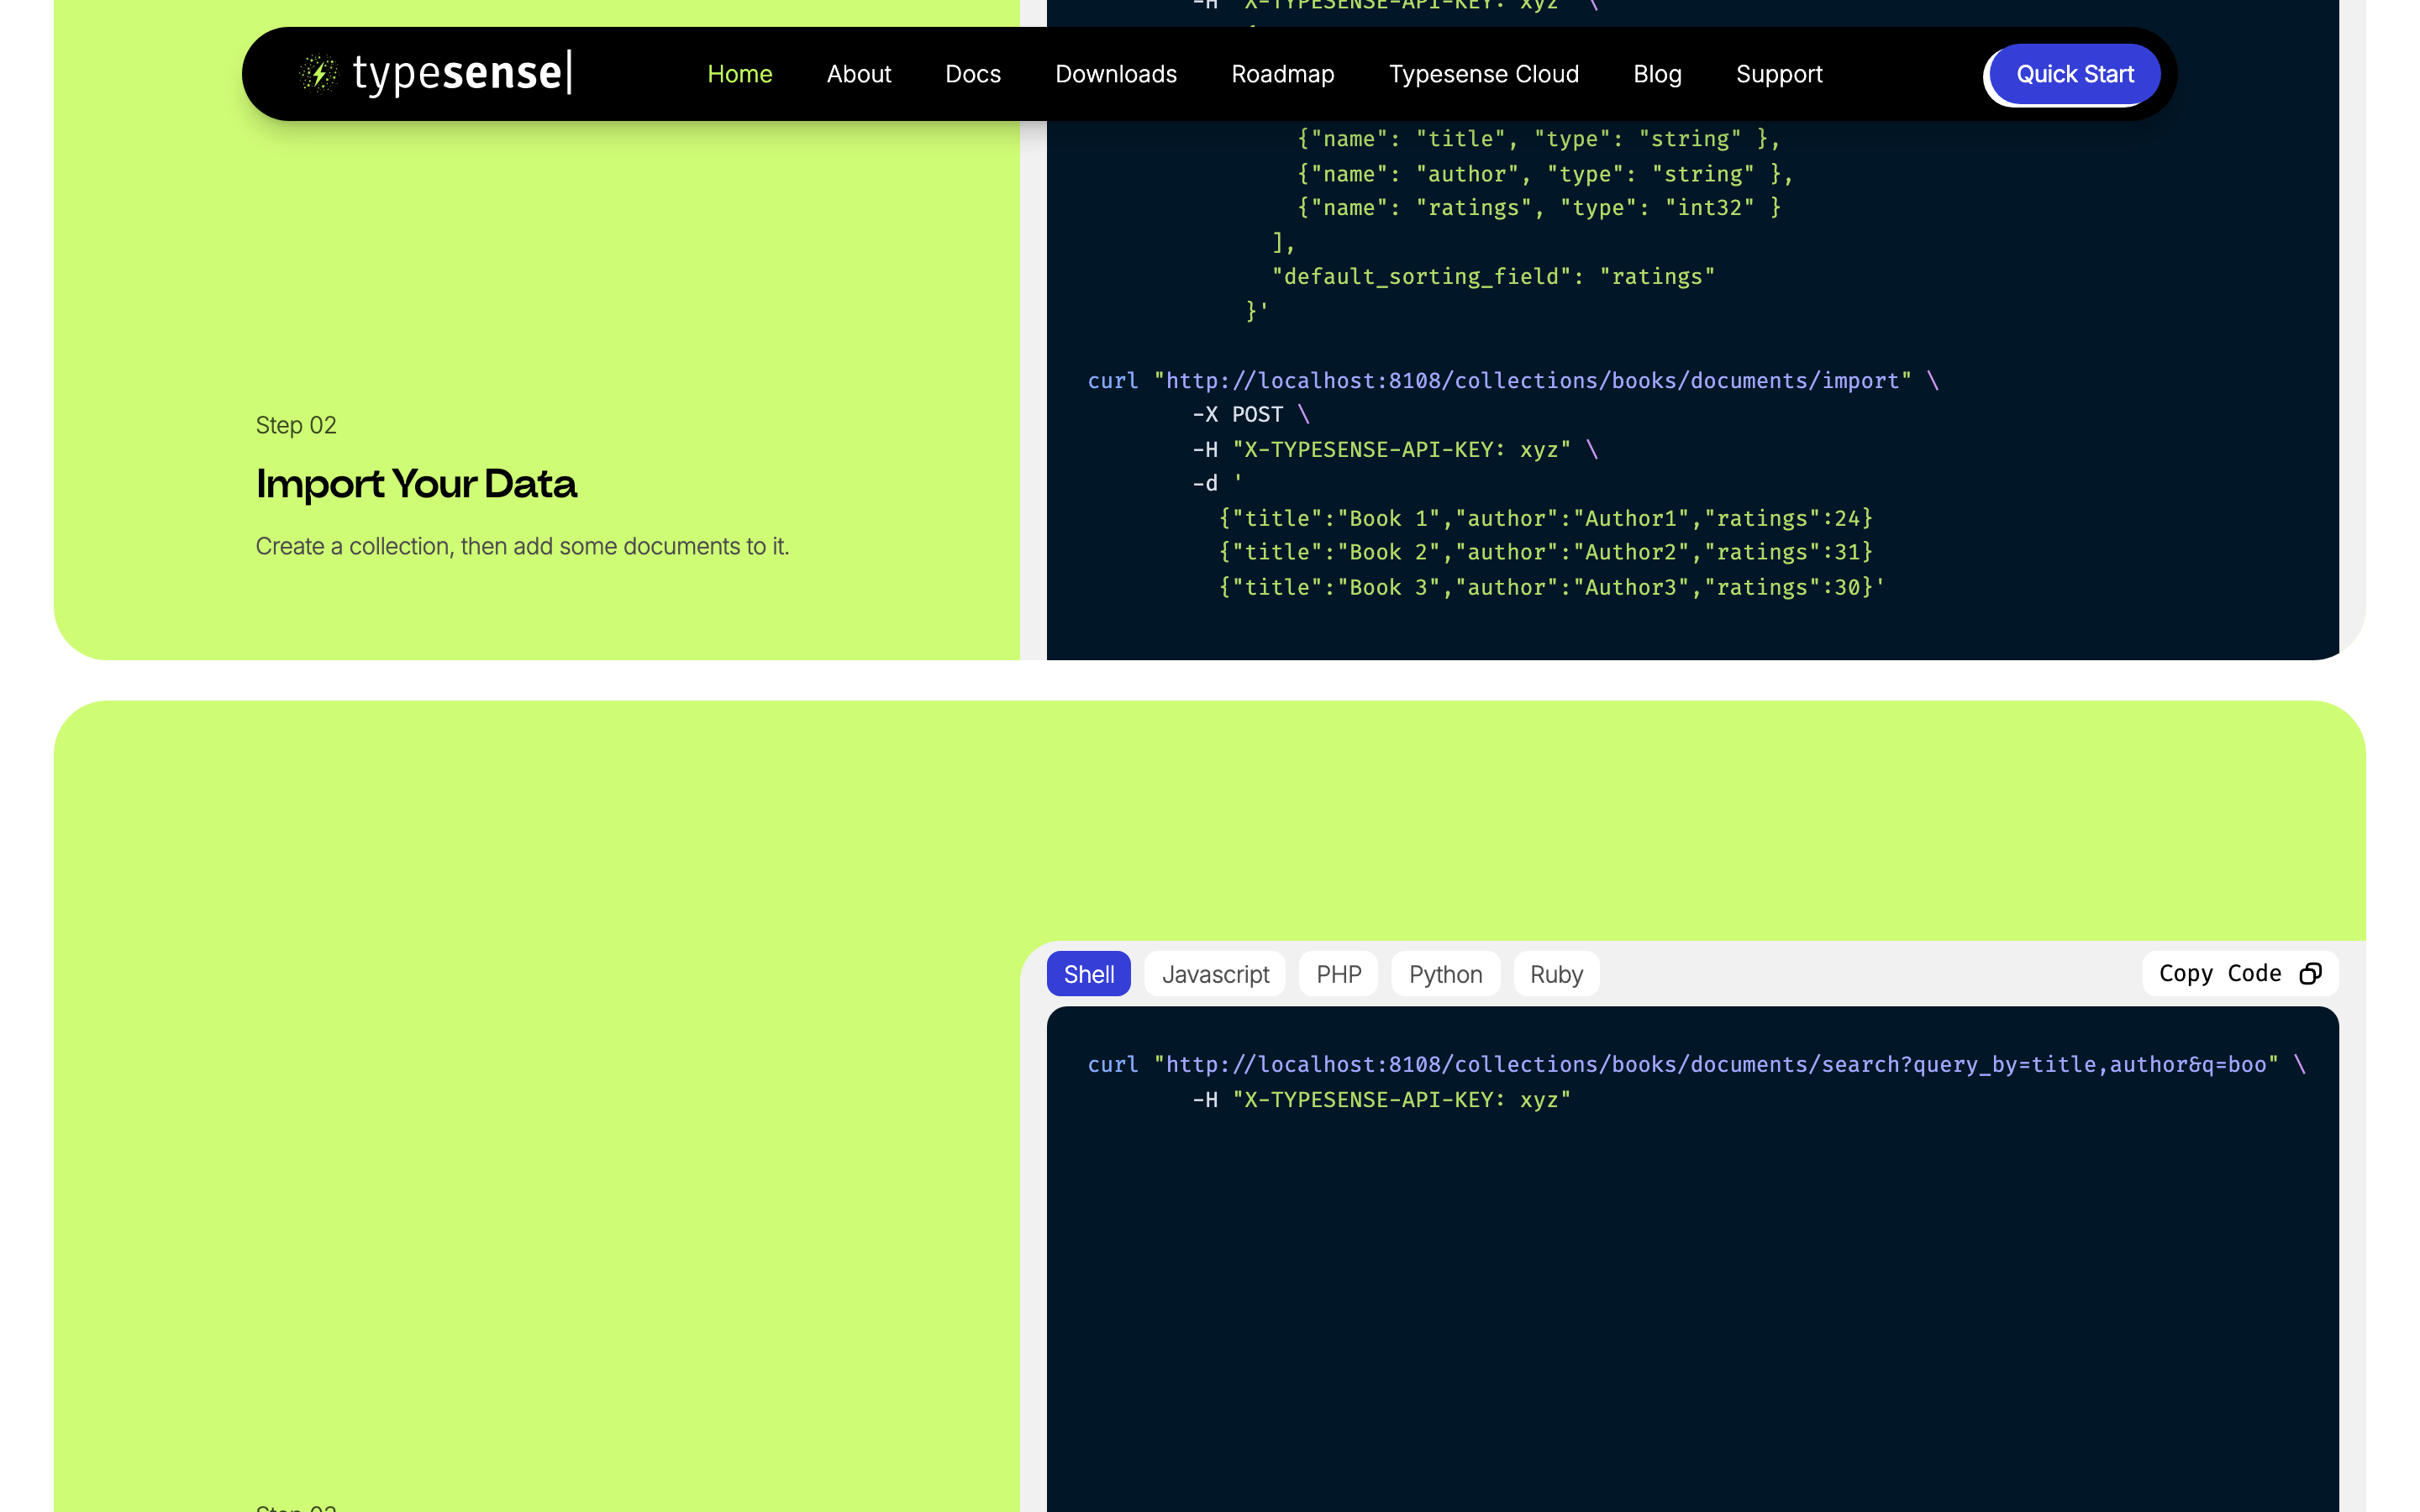Click the 'Book 2' JSON line
This screenshot has width=2420, height=1512.
(x=1545, y=552)
